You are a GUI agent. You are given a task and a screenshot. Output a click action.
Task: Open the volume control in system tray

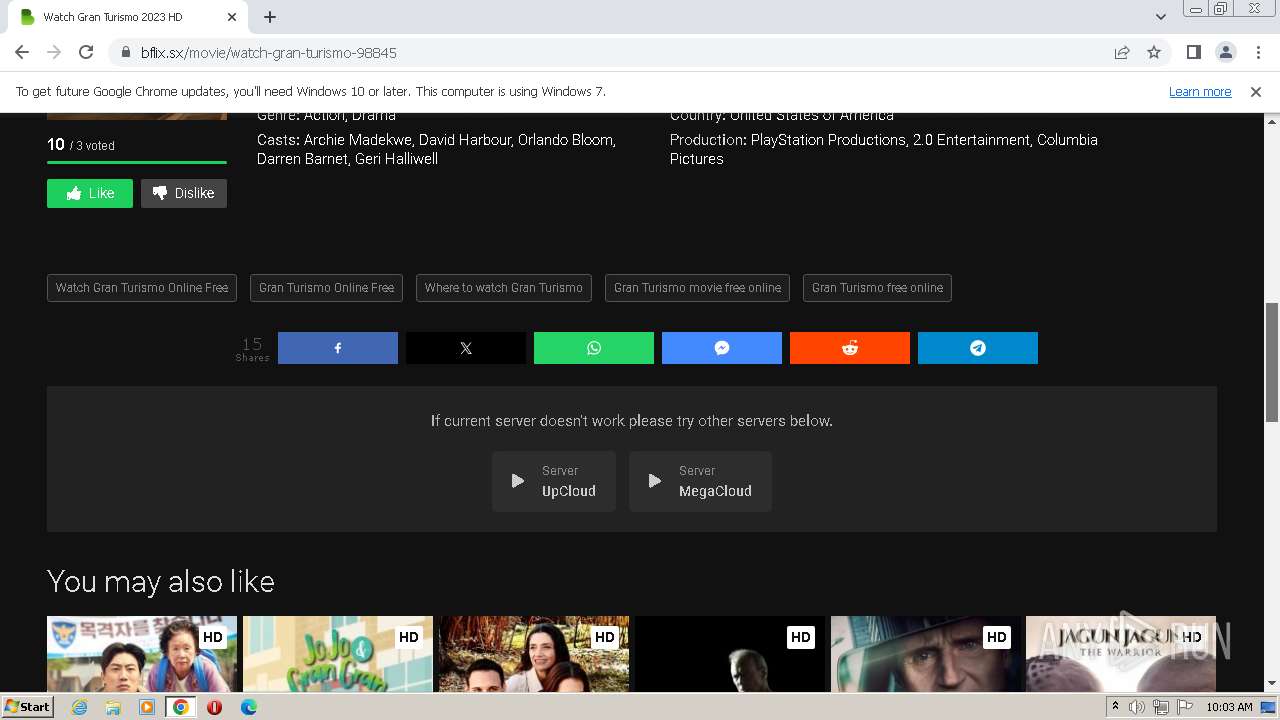pos(1136,707)
